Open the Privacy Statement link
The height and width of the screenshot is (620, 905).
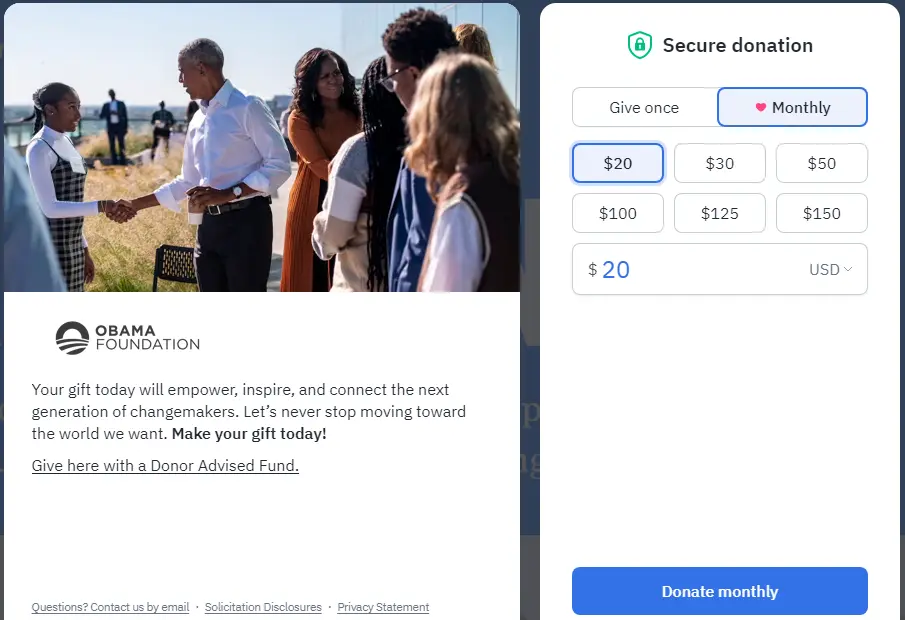tap(383, 607)
